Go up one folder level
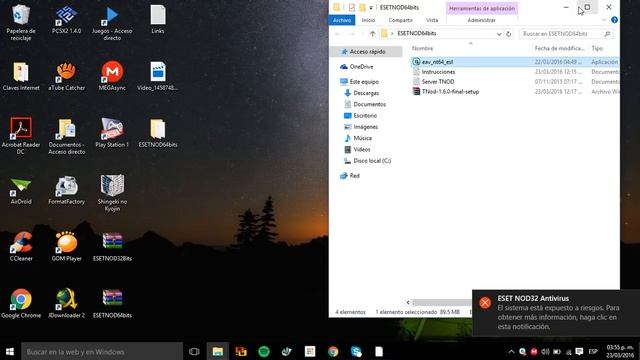Viewport: 640px width, 360px height. (372, 34)
